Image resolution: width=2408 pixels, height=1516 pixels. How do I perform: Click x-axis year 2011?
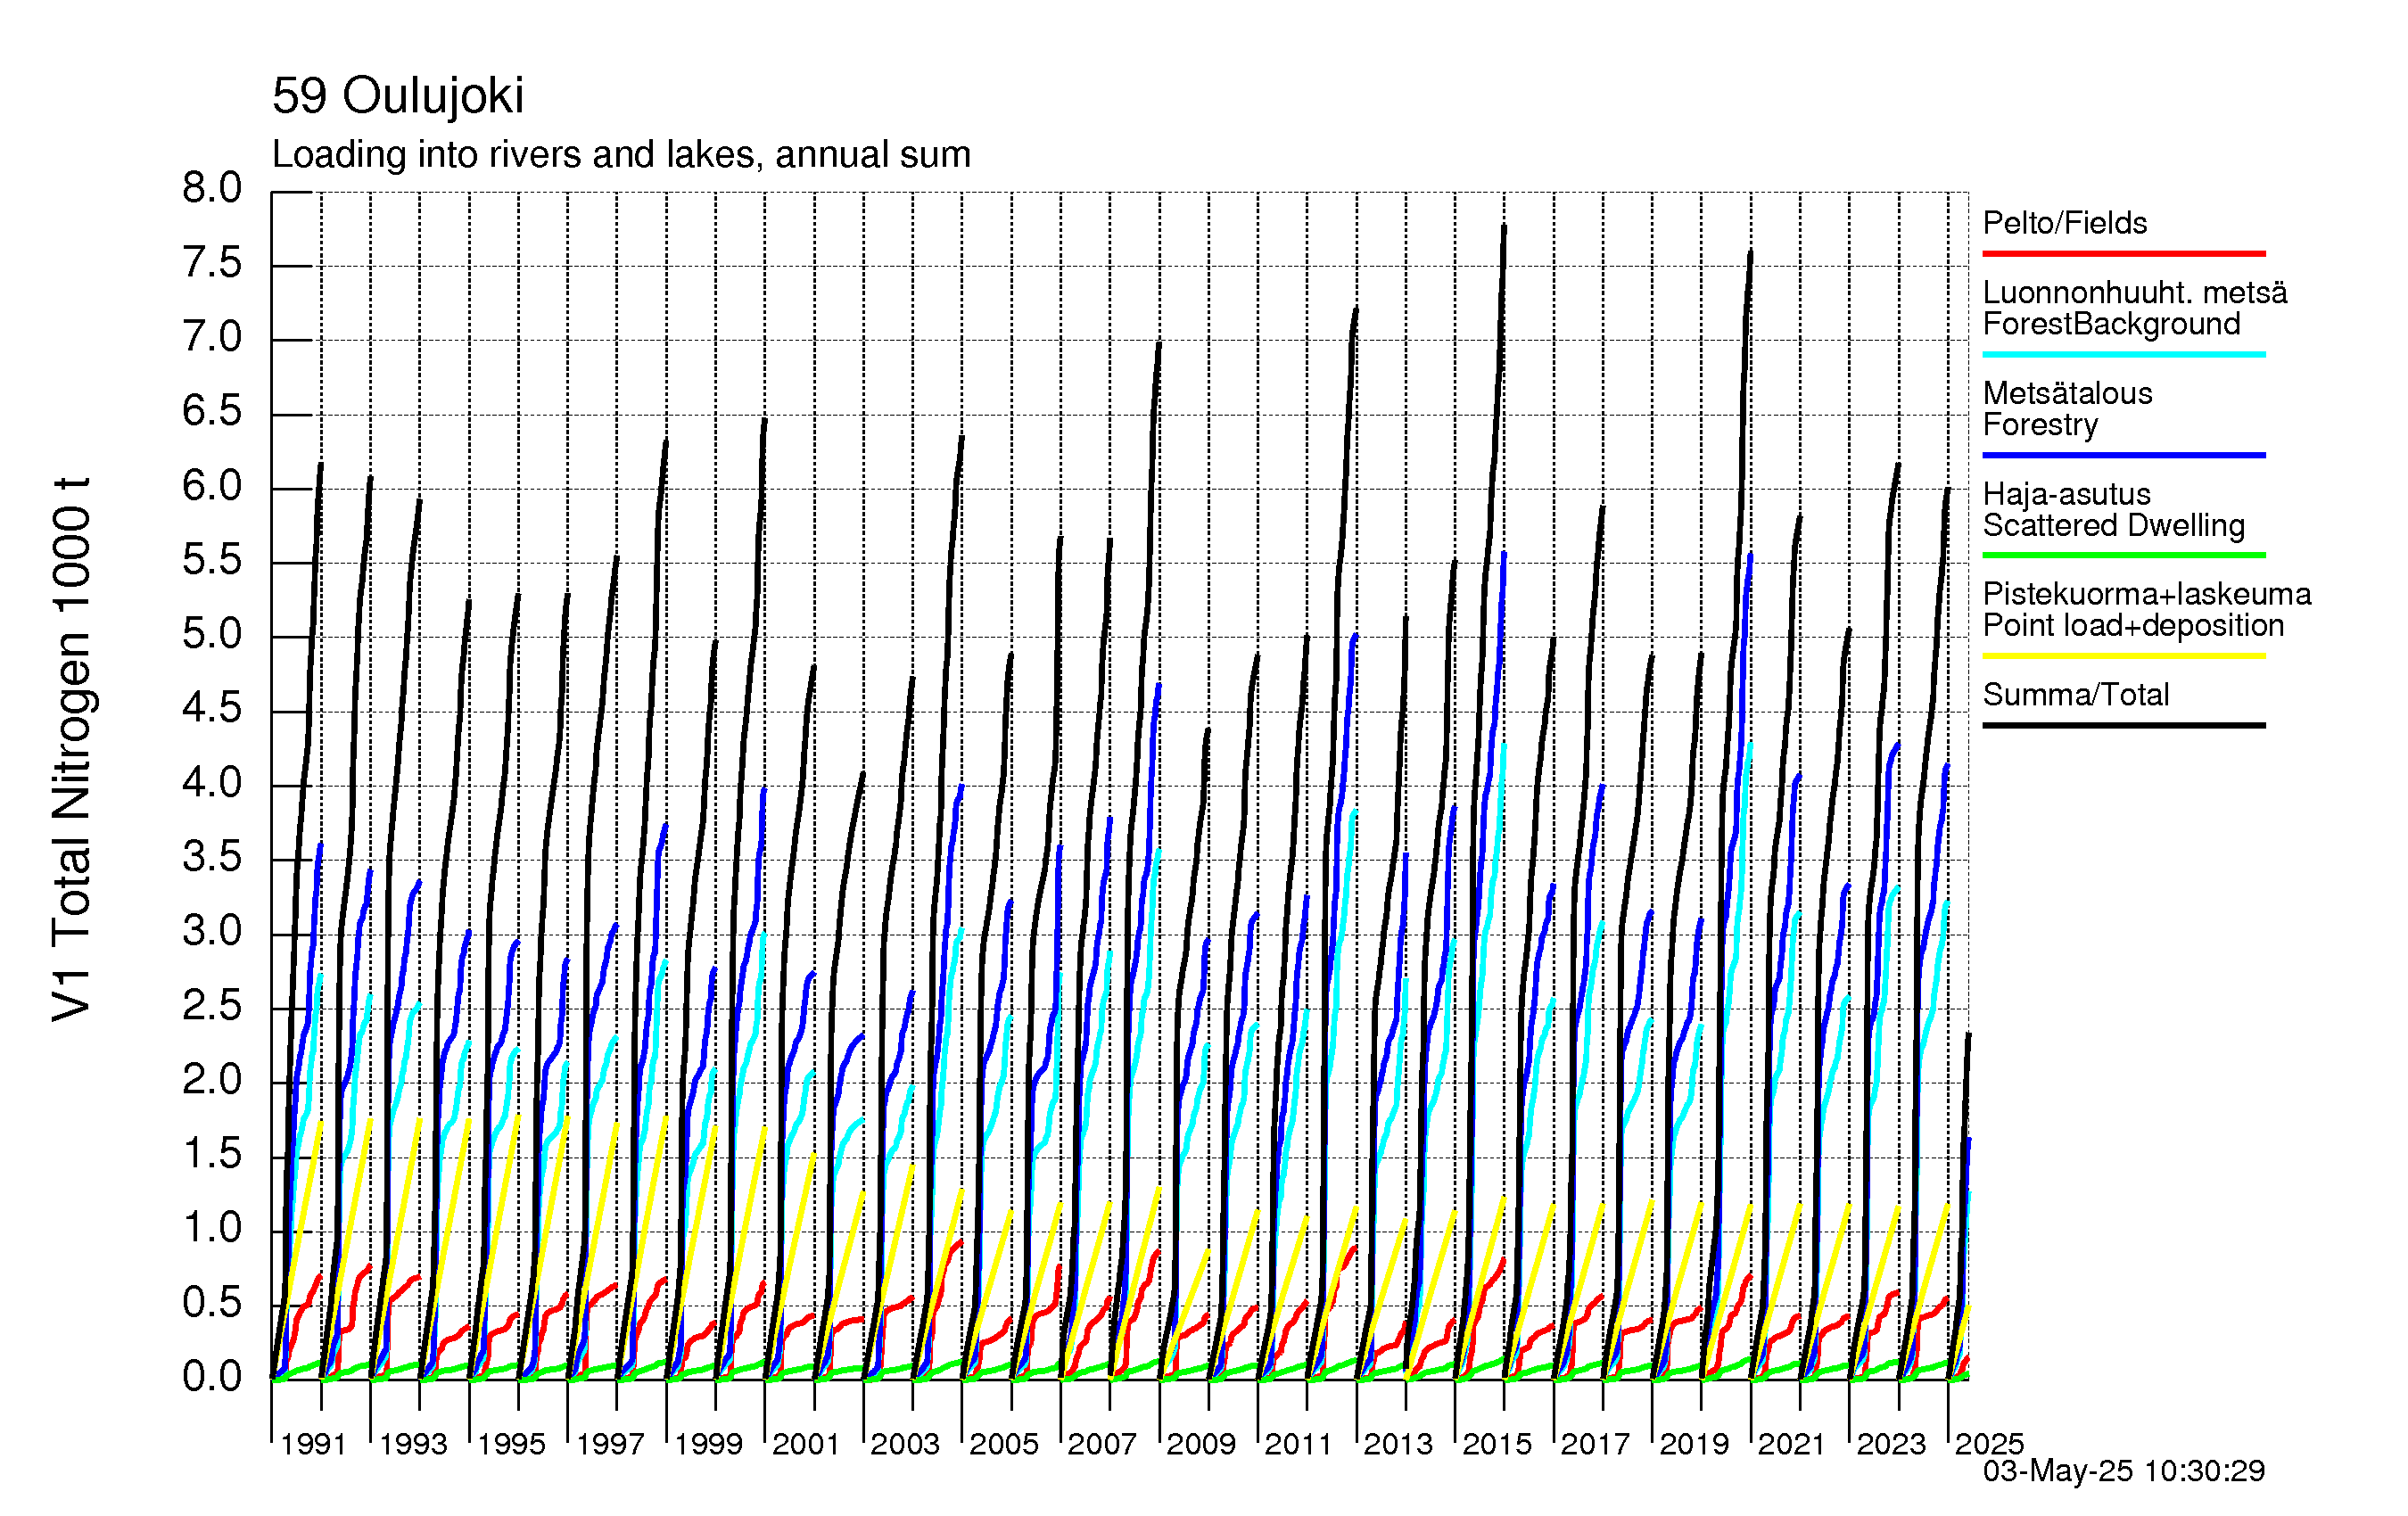[x=1299, y=1445]
